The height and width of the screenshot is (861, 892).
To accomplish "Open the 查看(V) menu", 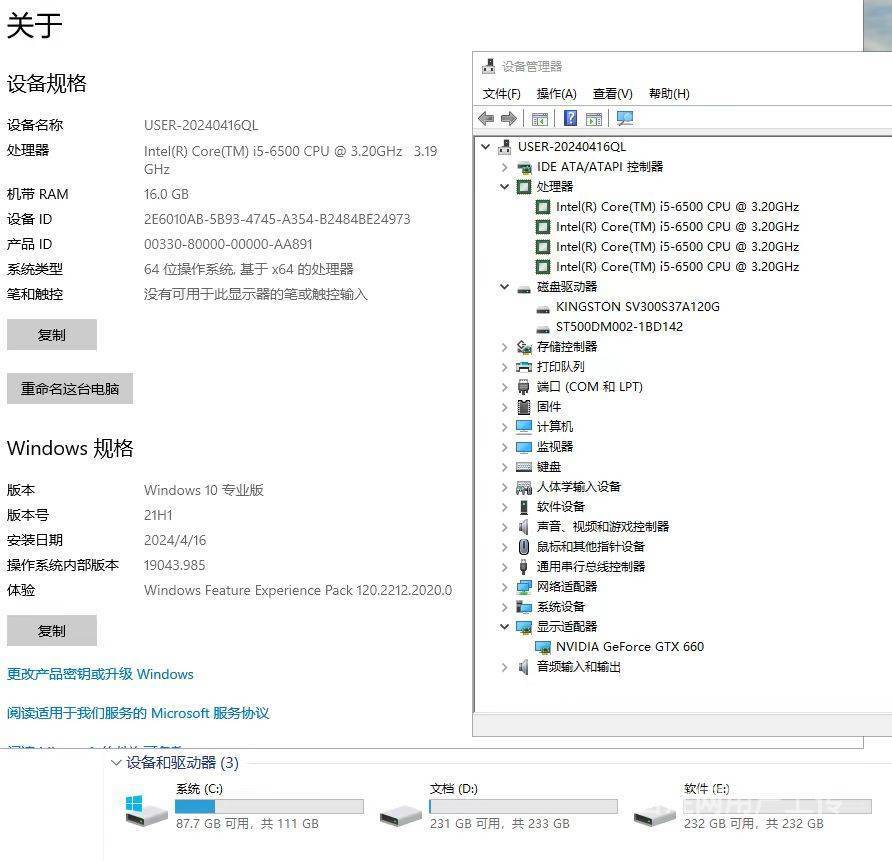I will pos(613,94).
